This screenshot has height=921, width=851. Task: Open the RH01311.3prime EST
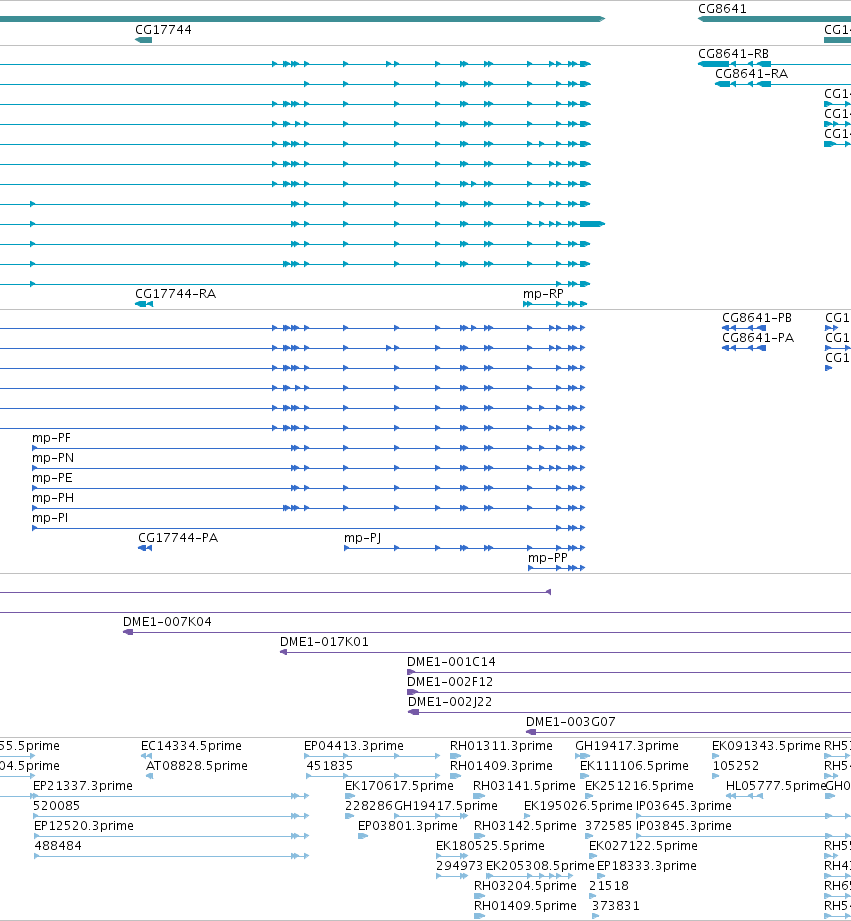click(501, 746)
